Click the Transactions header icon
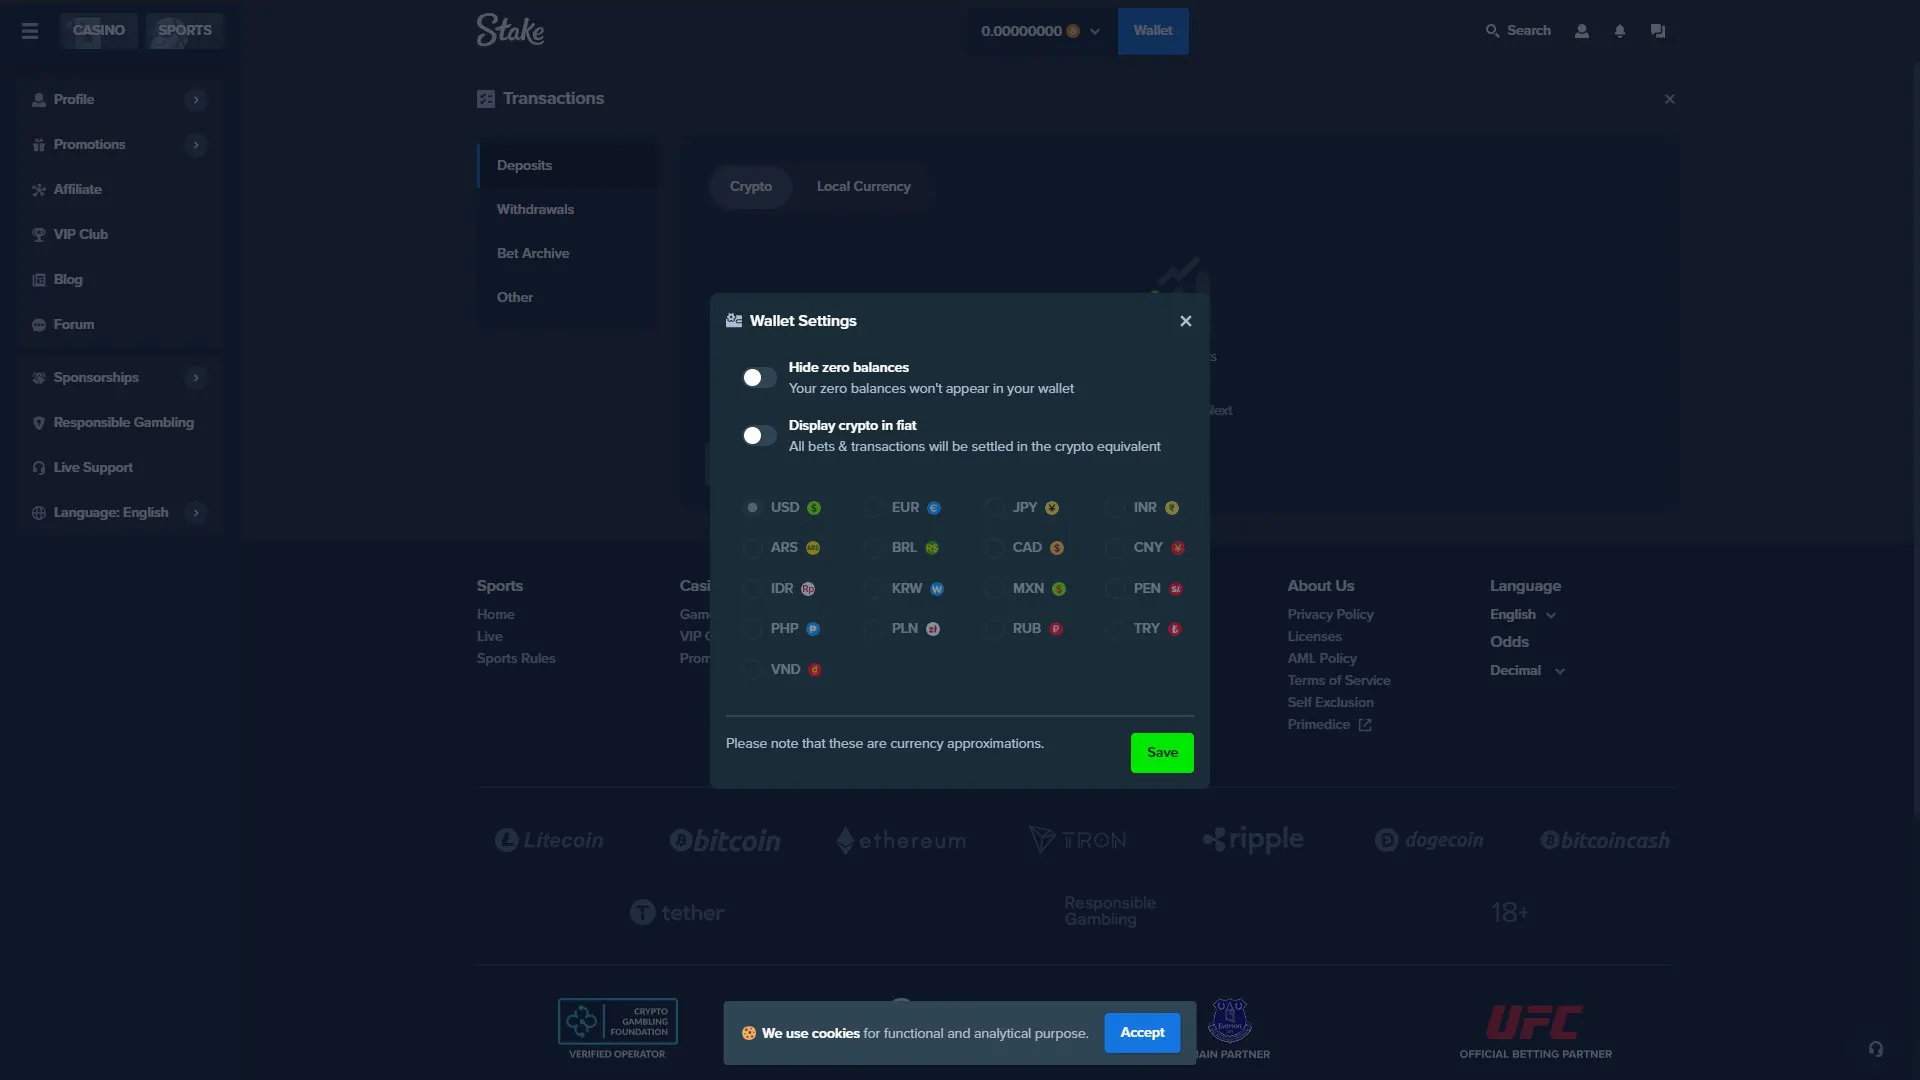Image resolution: width=1920 pixels, height=1080 pixels. pyautogui.click(x=486, y=99)
